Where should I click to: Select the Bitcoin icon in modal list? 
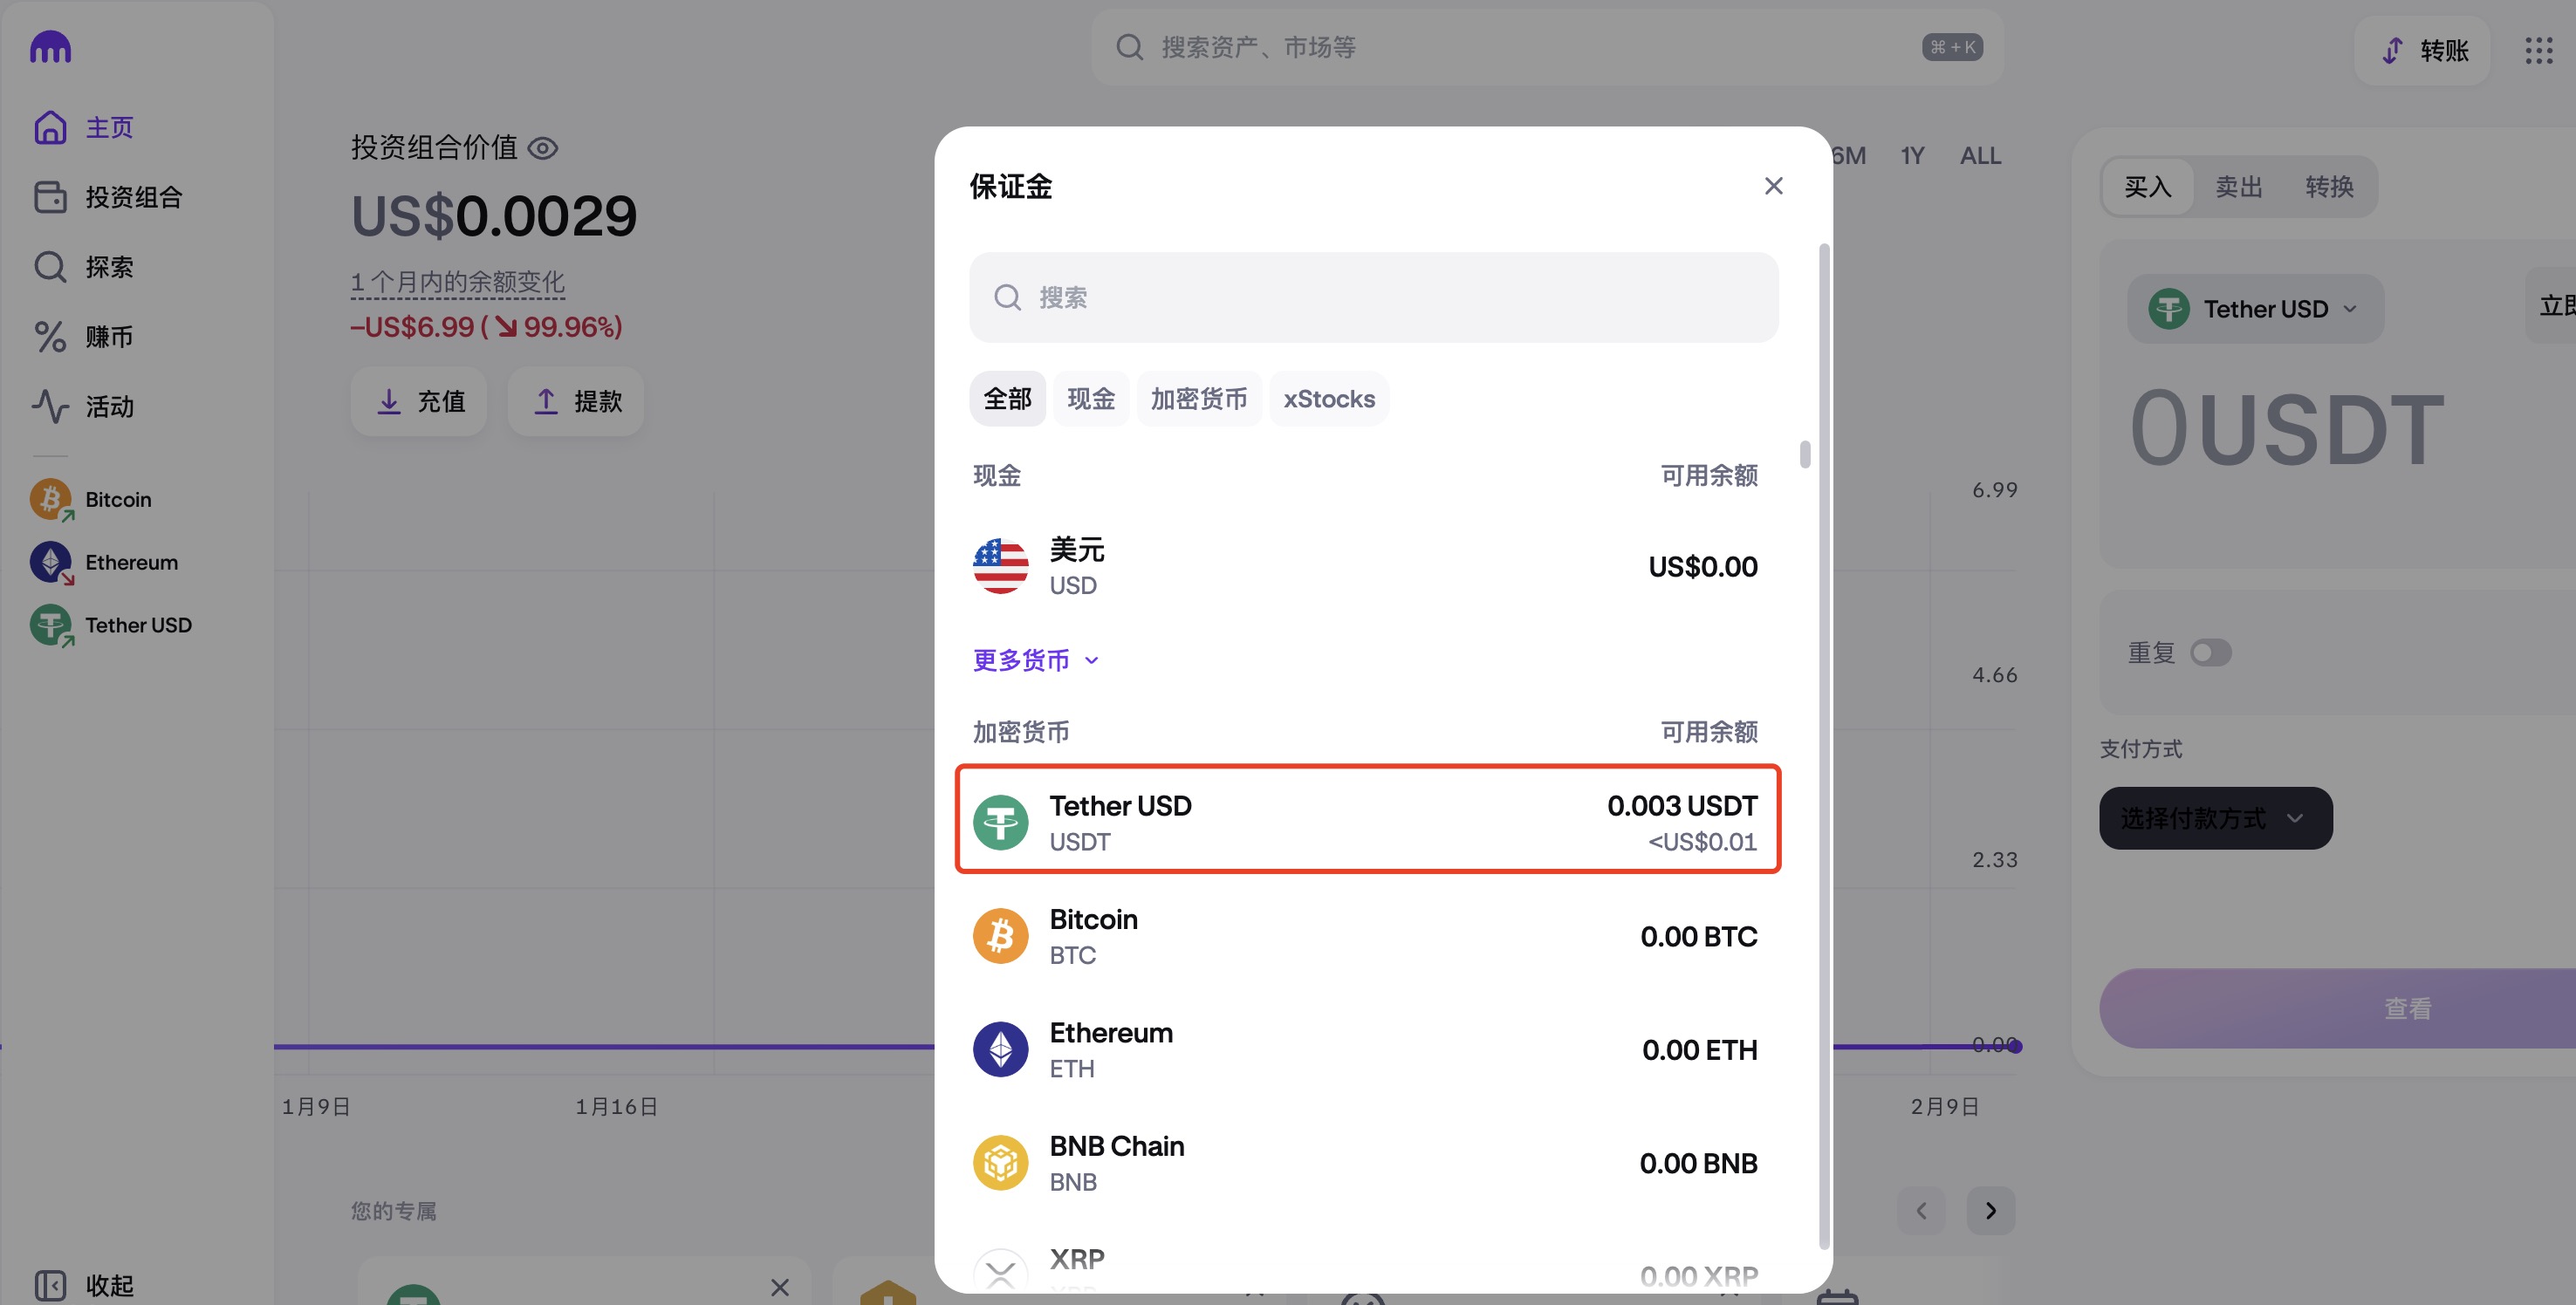pos(1000,936)
